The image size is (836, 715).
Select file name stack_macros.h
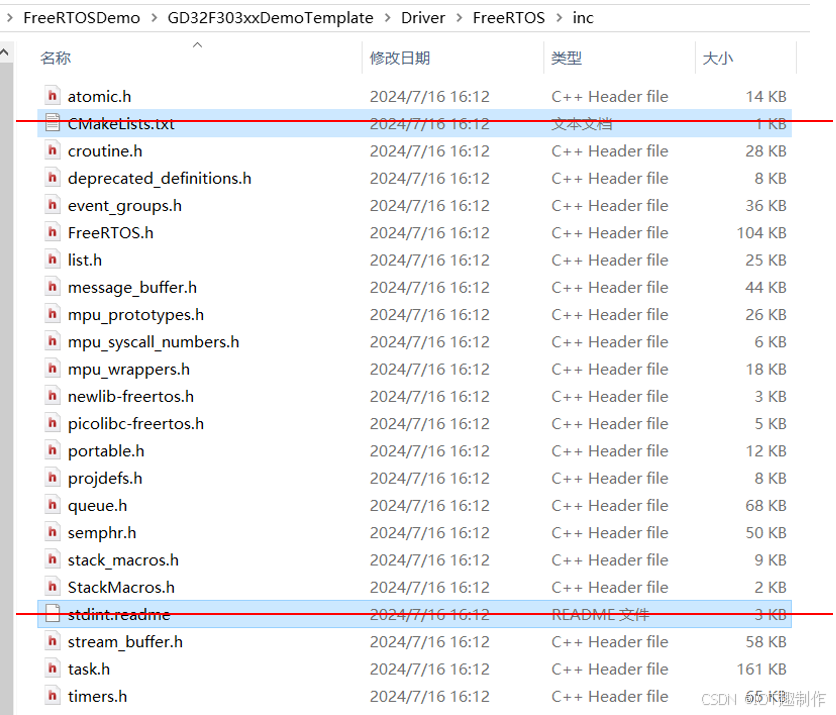[123, 560]
